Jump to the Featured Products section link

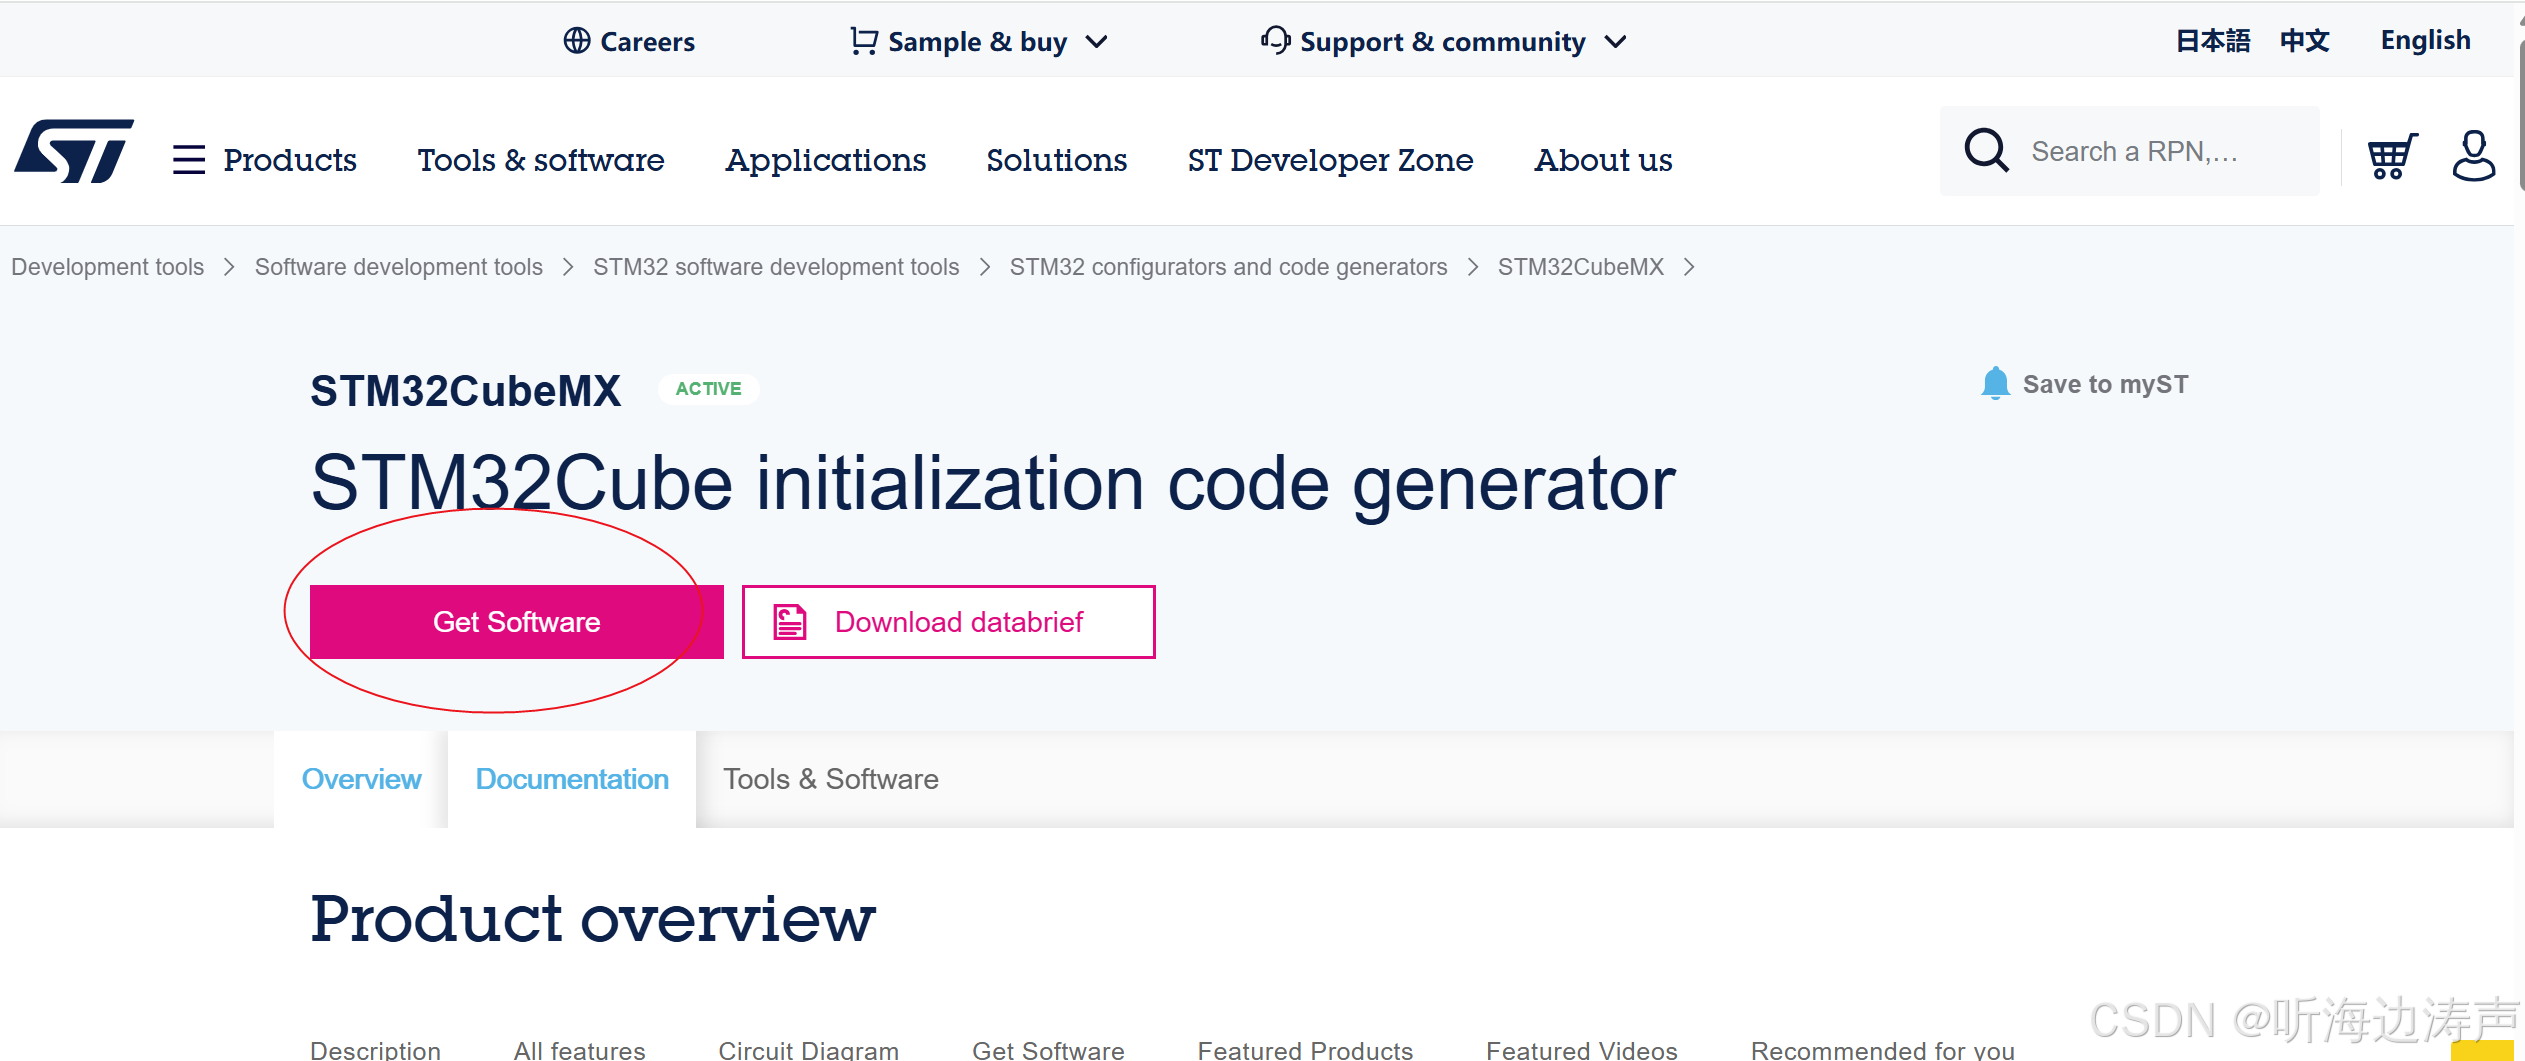[x=1305, y=1049]
